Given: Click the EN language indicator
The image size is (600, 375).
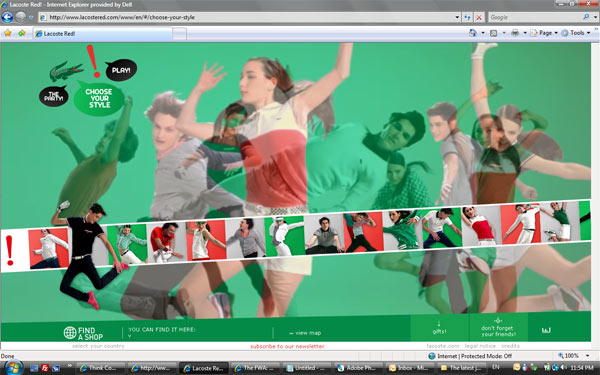Looking at the screenshot, I should [x=496, y=367].
